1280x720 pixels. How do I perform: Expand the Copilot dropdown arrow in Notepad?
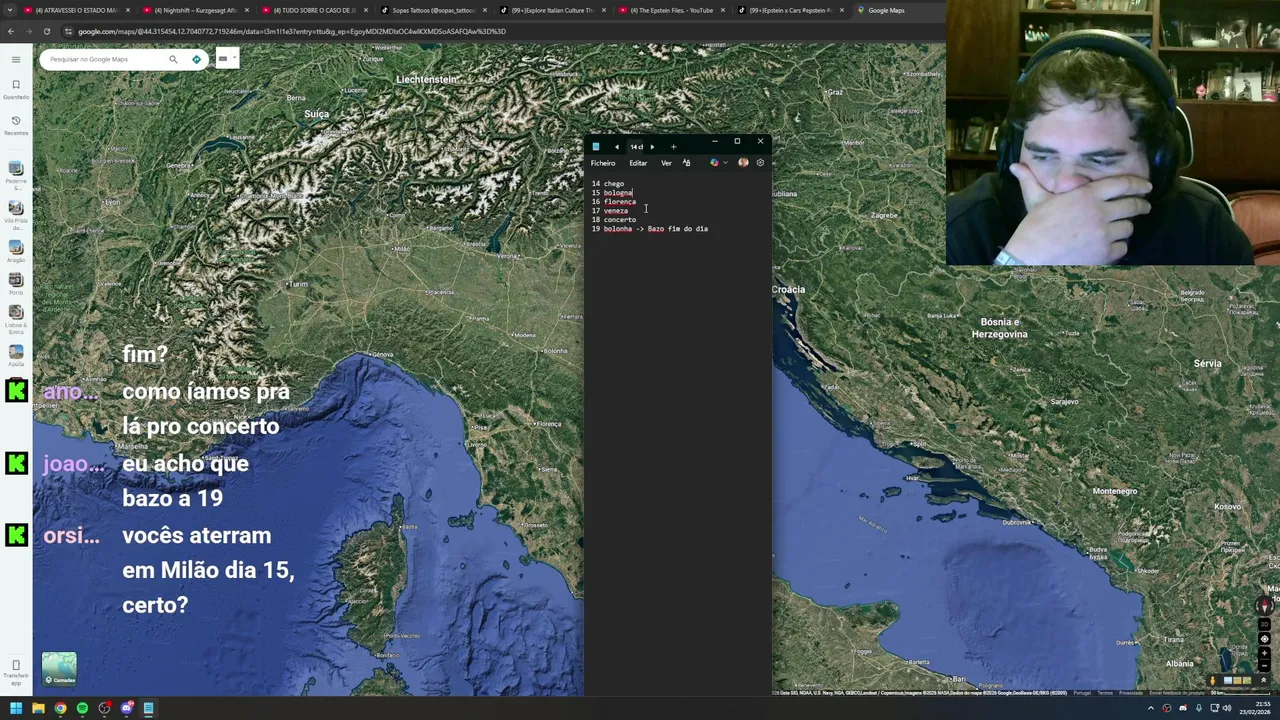coord(725,163)
